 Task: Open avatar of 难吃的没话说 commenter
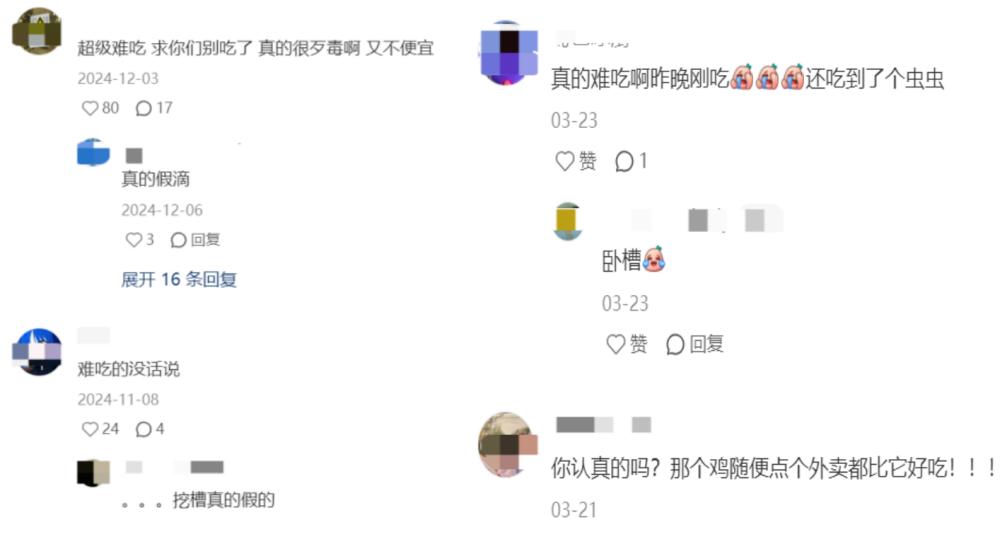pyautogui.click(x=37, y=352)
